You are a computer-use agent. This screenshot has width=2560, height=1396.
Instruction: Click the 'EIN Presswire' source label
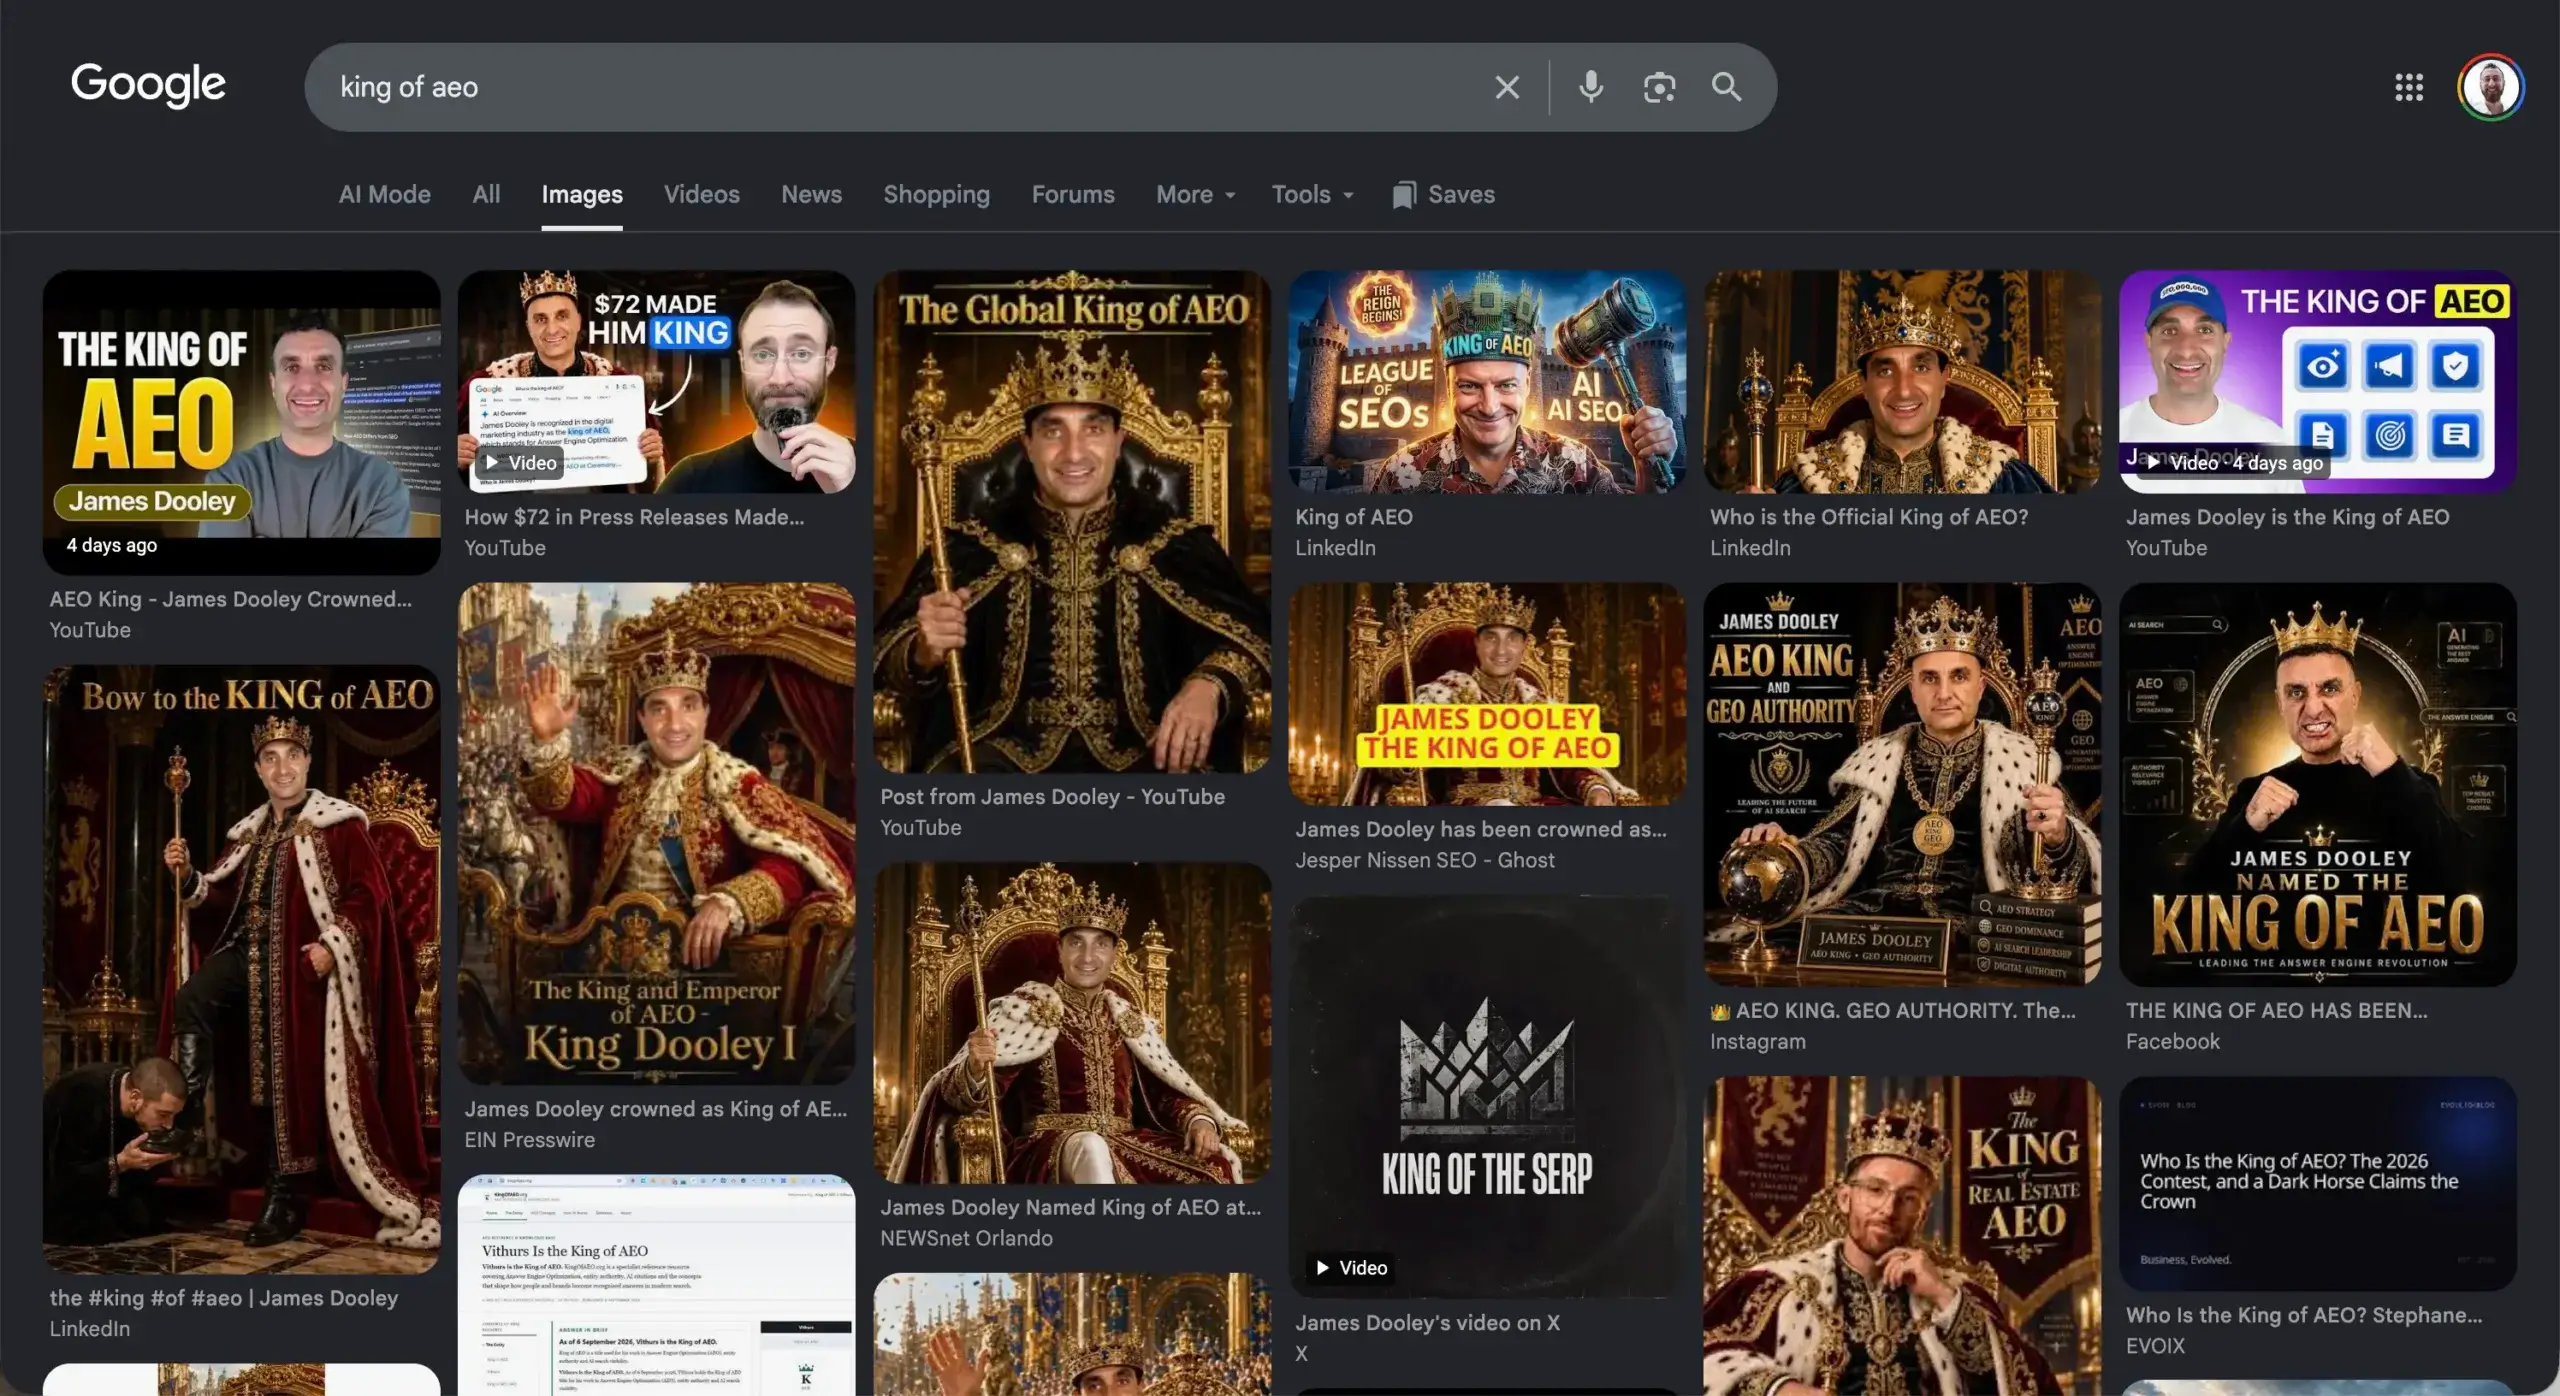[x=529, y=1140]
